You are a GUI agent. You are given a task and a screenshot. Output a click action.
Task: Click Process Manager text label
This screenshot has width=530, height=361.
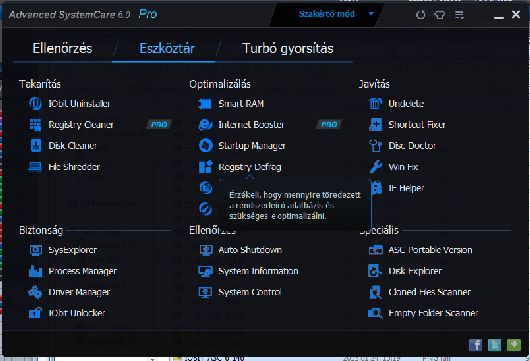[x=83, y=271]
